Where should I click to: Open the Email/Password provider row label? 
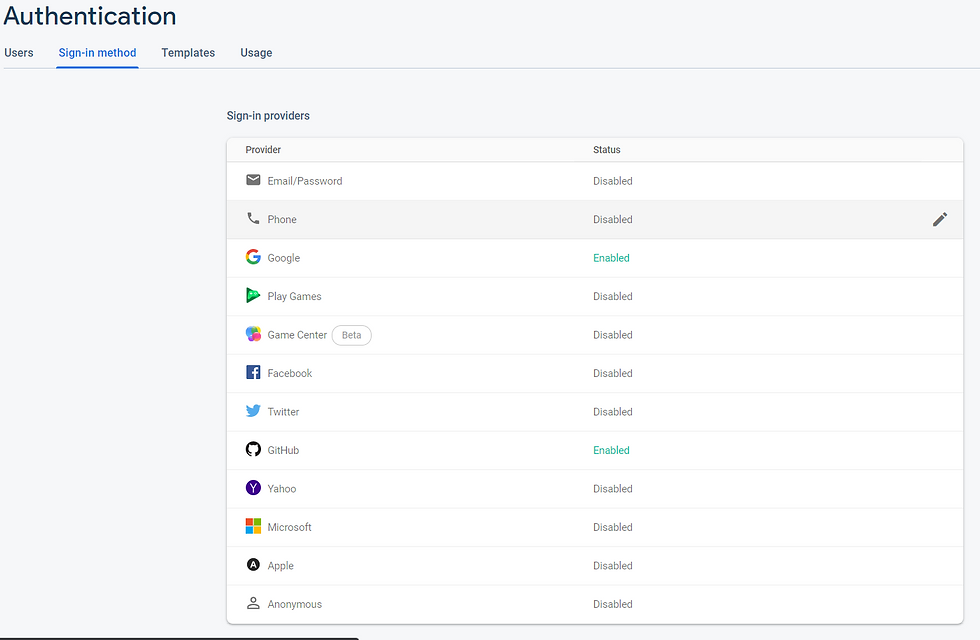(x=305, y=181)
